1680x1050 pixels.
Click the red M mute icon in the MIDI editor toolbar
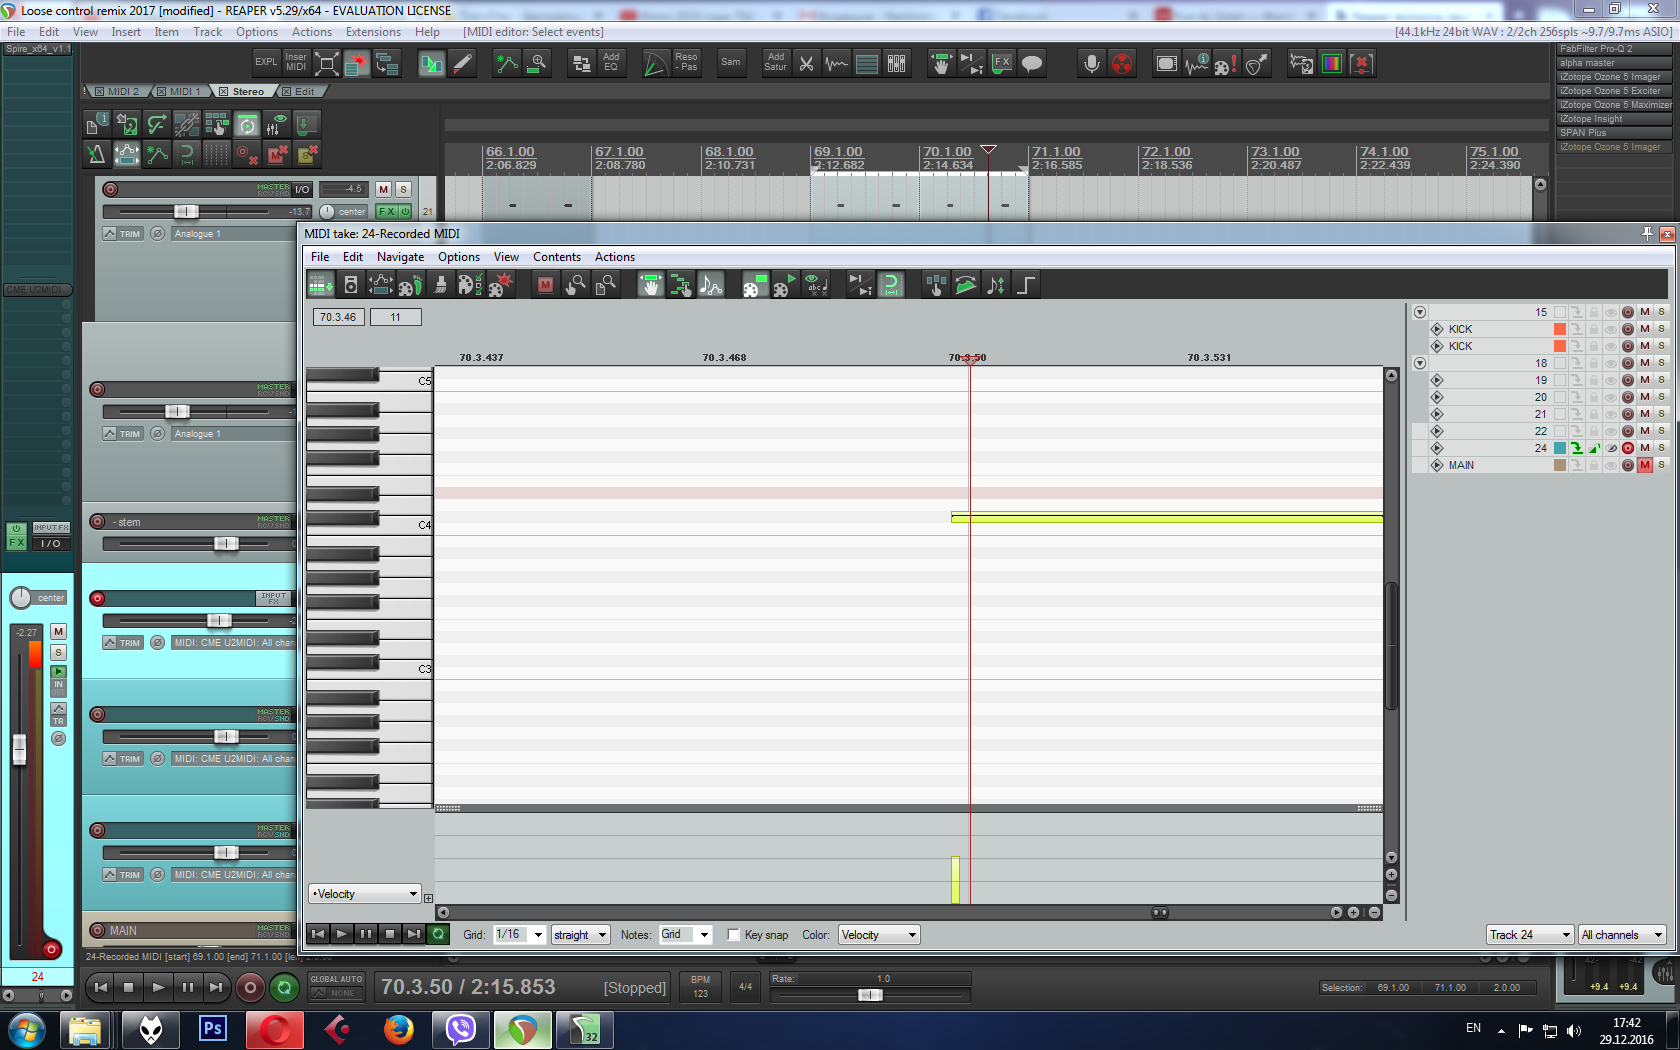[545, 285]
